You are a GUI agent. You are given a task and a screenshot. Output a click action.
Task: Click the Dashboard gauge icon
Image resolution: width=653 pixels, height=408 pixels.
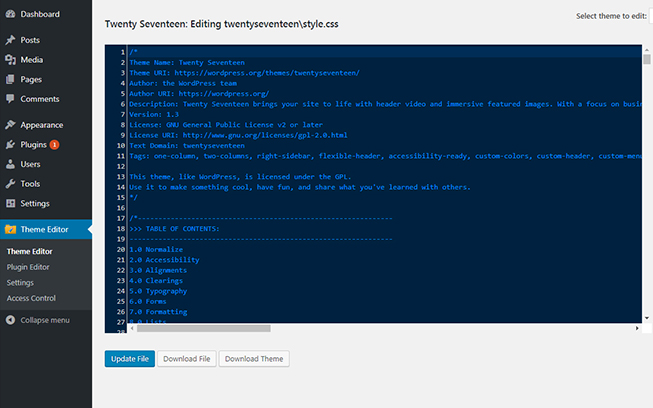click(10, 14)
